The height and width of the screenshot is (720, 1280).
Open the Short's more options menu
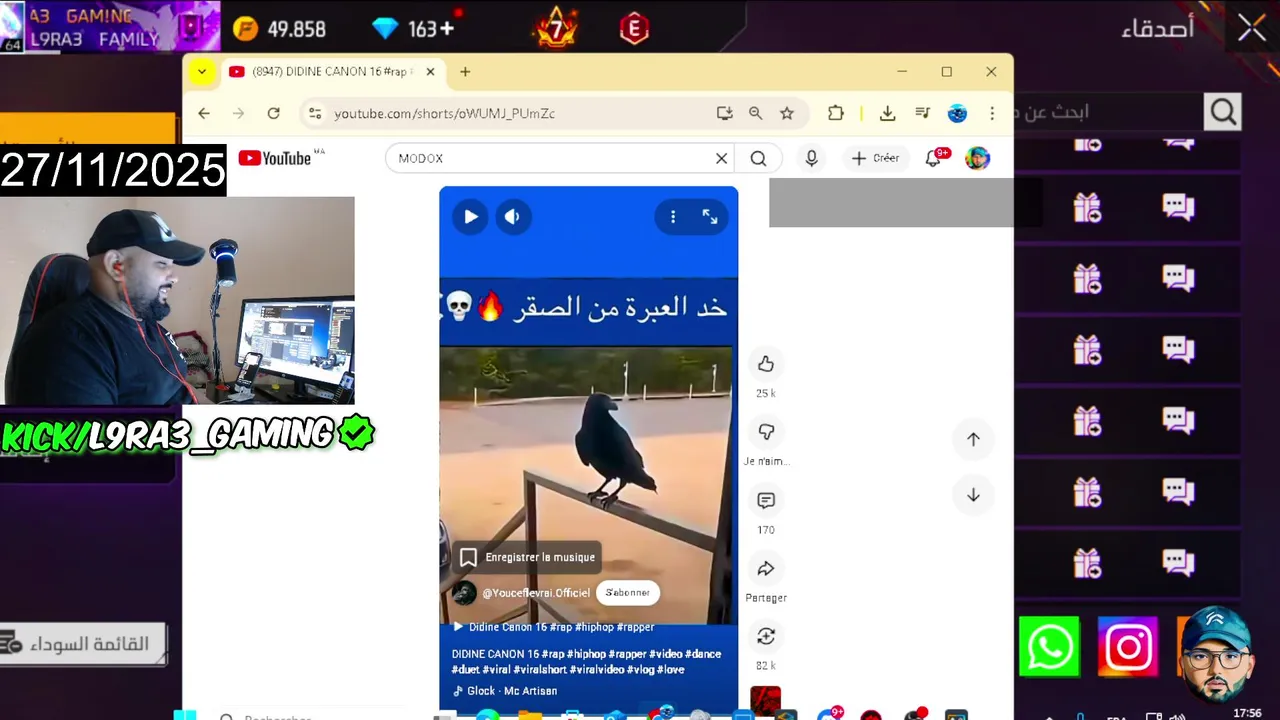click(x=673, y=216)
